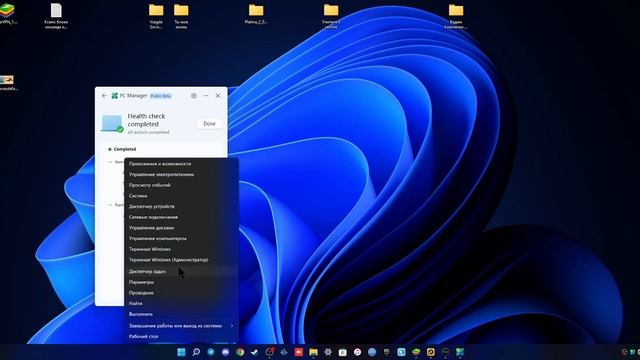This screenshot has width=640, height=360.
Task: Open taskbar Search magnifier
Action: coord(196,352)
